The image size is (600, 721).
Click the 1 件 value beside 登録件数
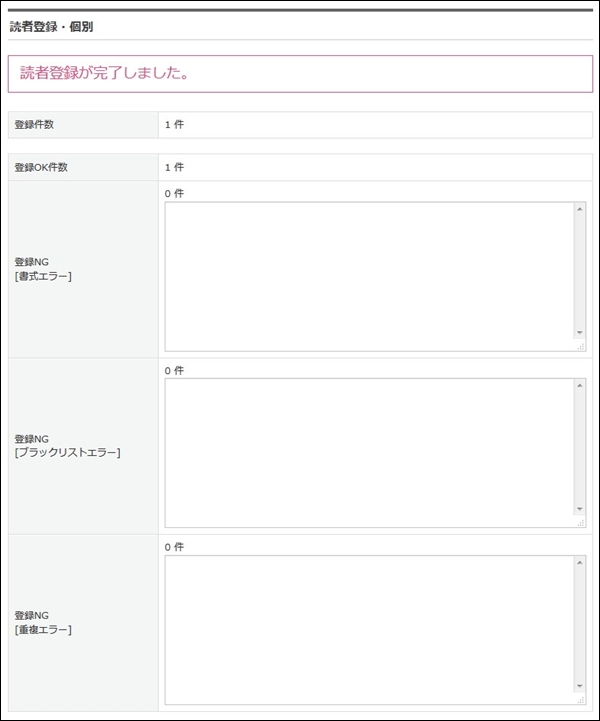174,125
